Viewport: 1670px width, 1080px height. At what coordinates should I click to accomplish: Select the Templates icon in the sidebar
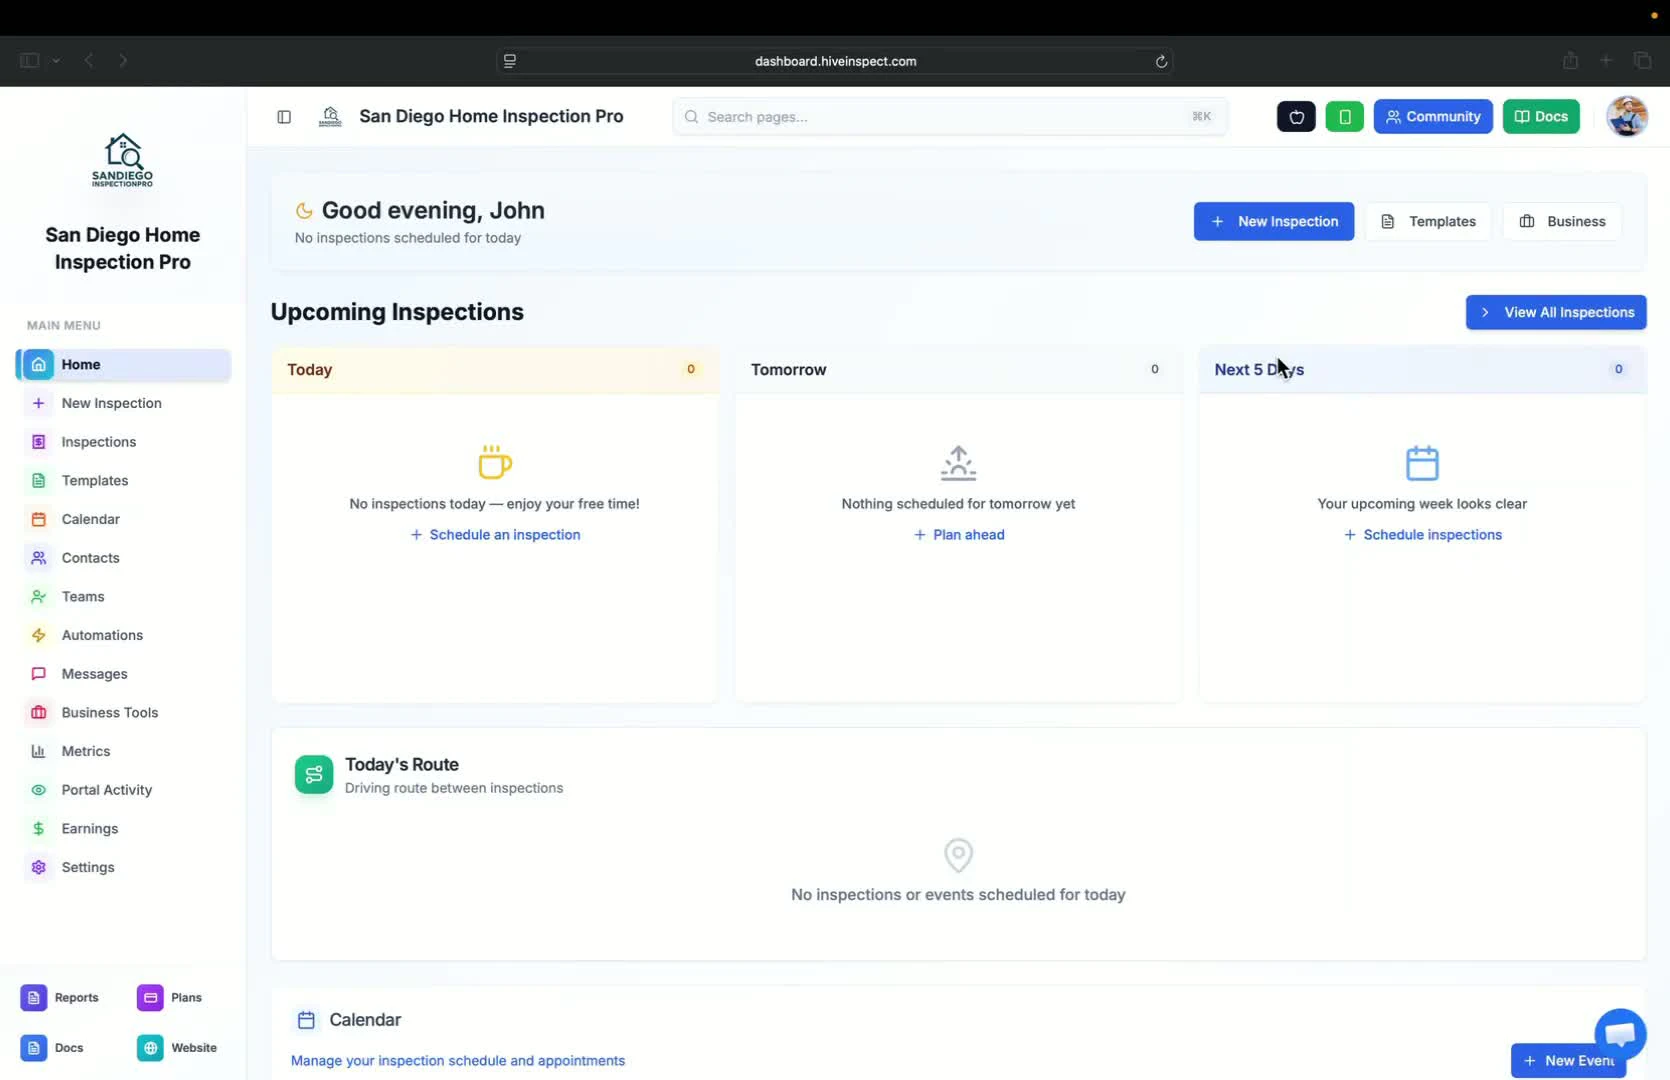coord(38,480)
